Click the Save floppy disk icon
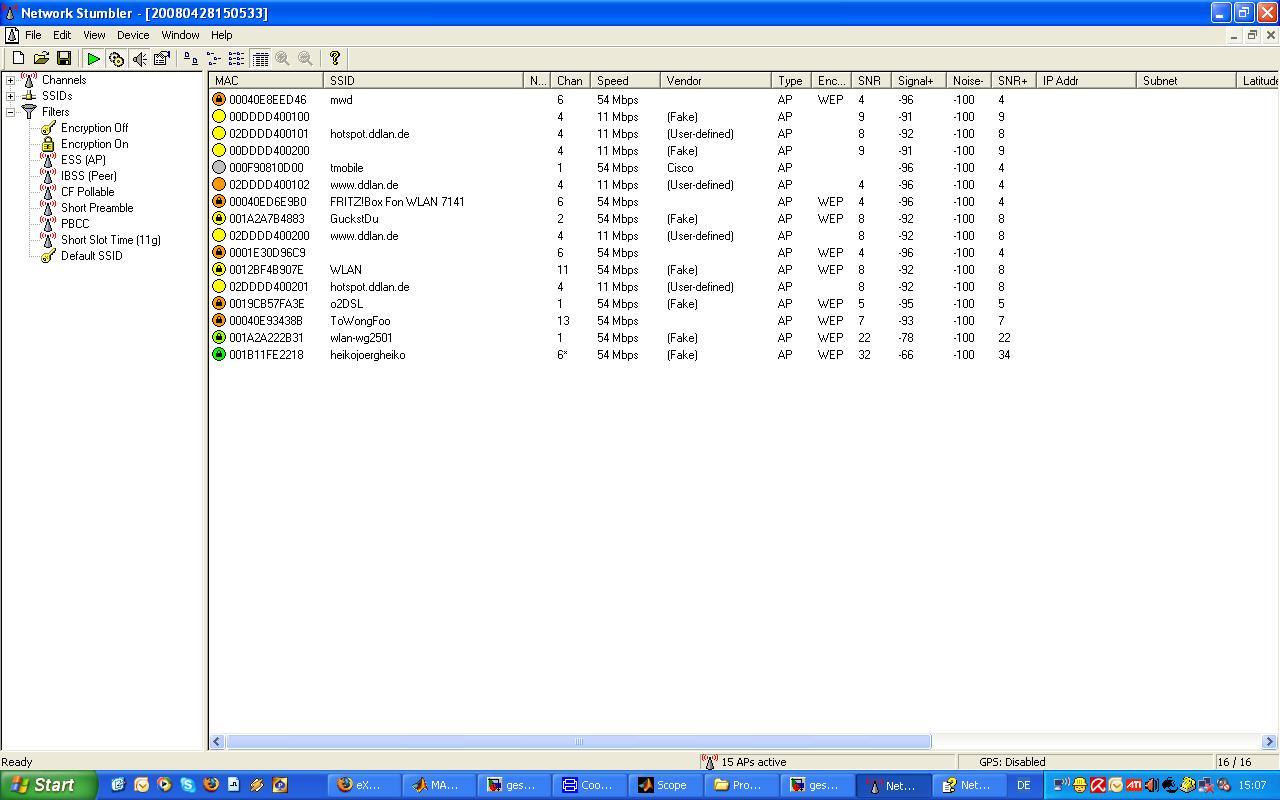This screenshot has height=800, width=1280. click(64, 59)
